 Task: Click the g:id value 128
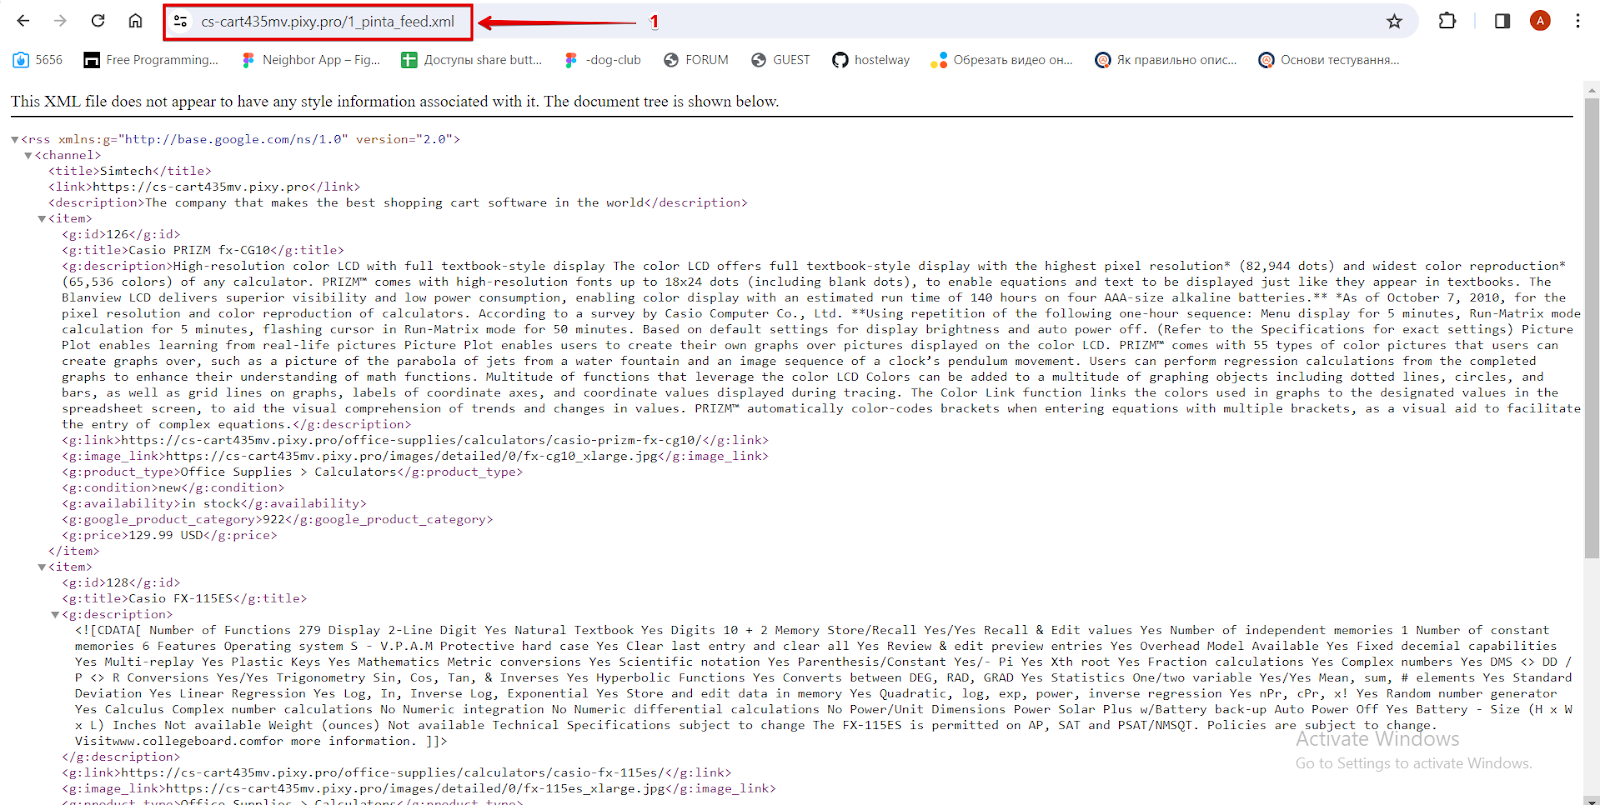tap(118, 583)
